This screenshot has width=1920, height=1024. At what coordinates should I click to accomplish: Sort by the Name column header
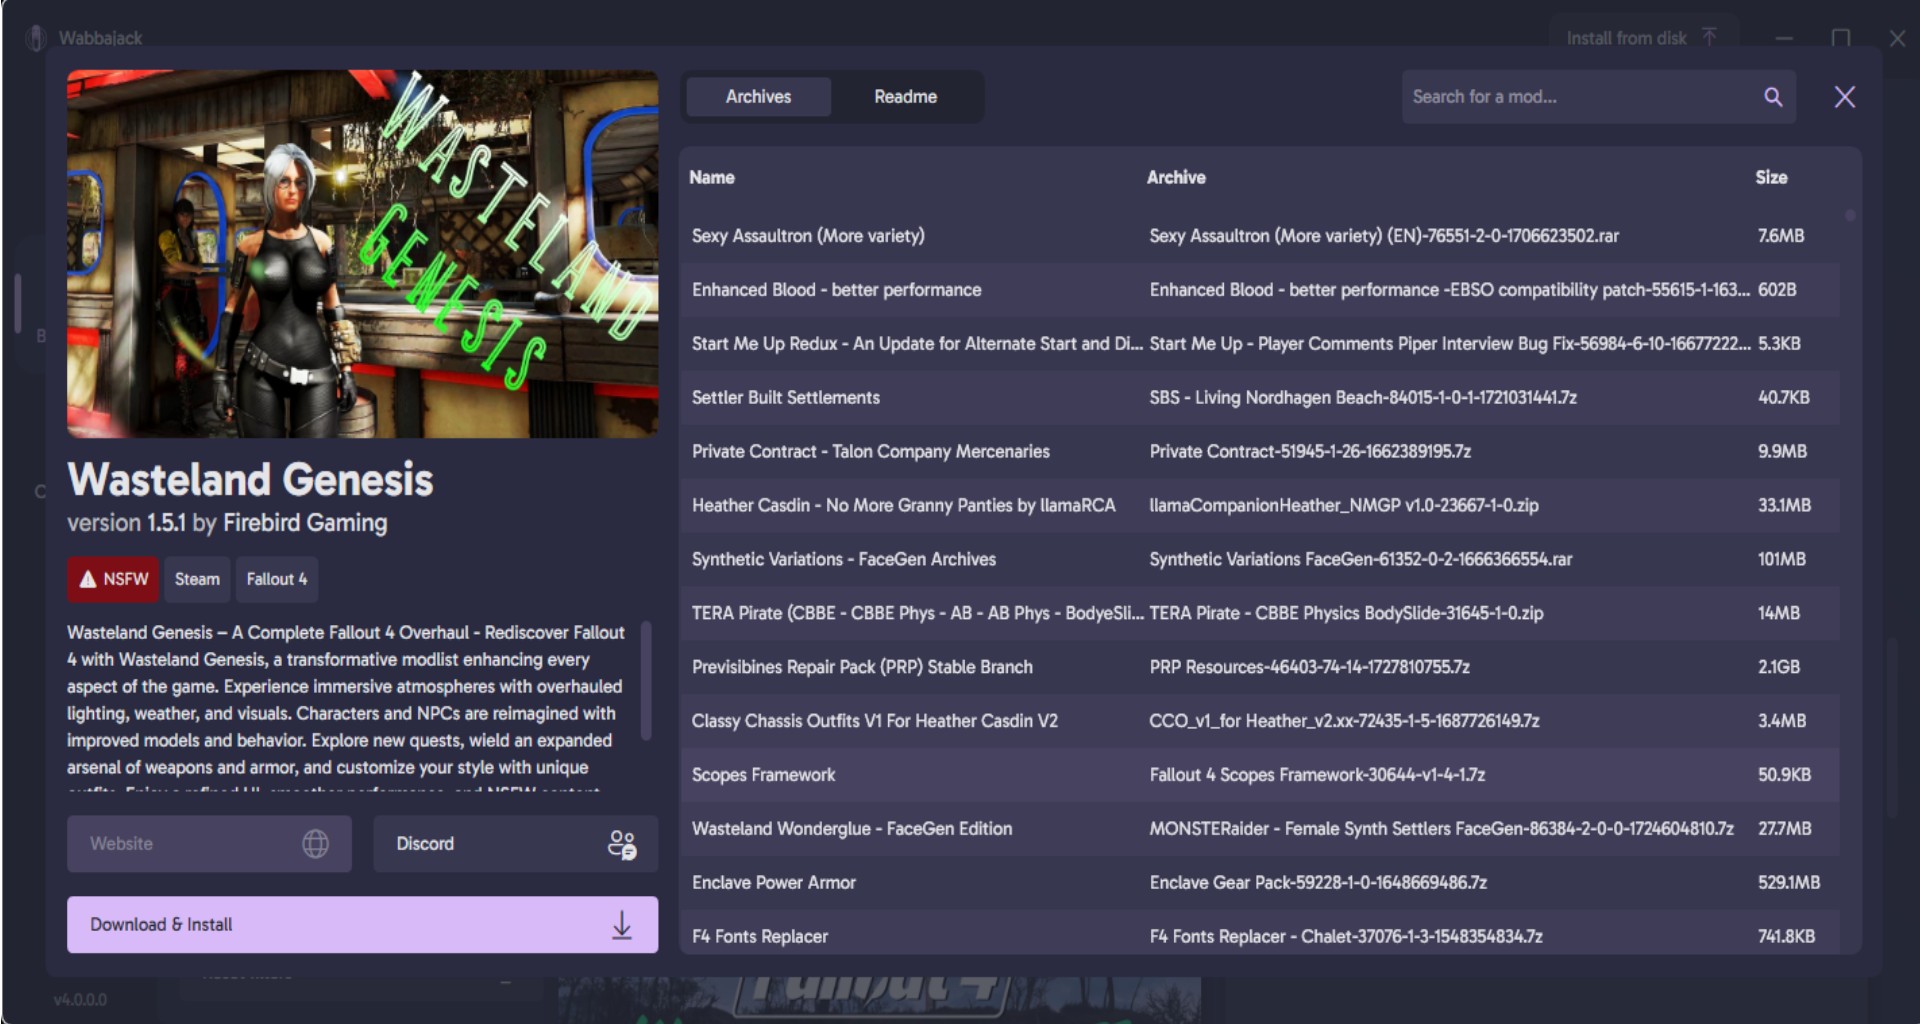point(712,177)
